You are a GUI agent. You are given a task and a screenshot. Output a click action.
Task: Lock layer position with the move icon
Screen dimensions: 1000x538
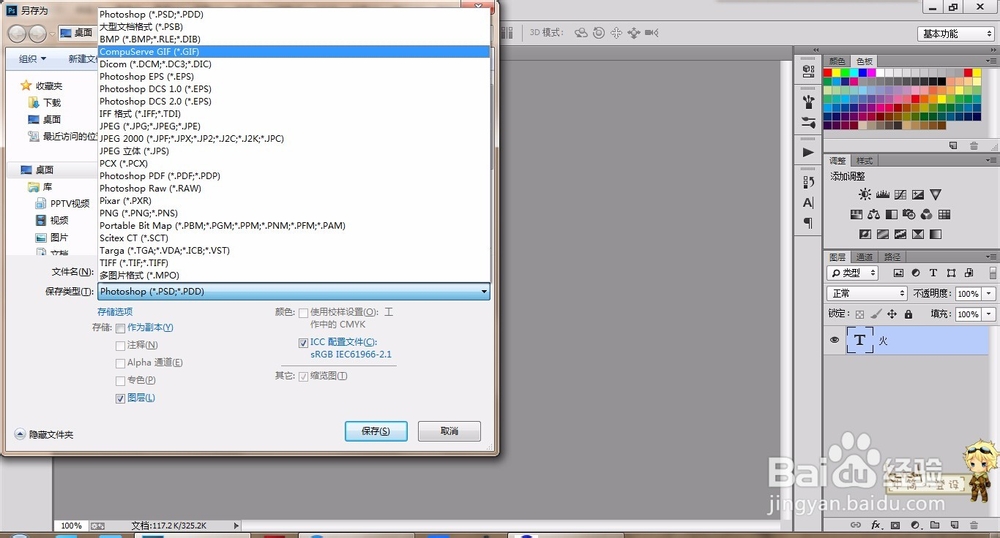pyautogui.click(x=892, y=314)
